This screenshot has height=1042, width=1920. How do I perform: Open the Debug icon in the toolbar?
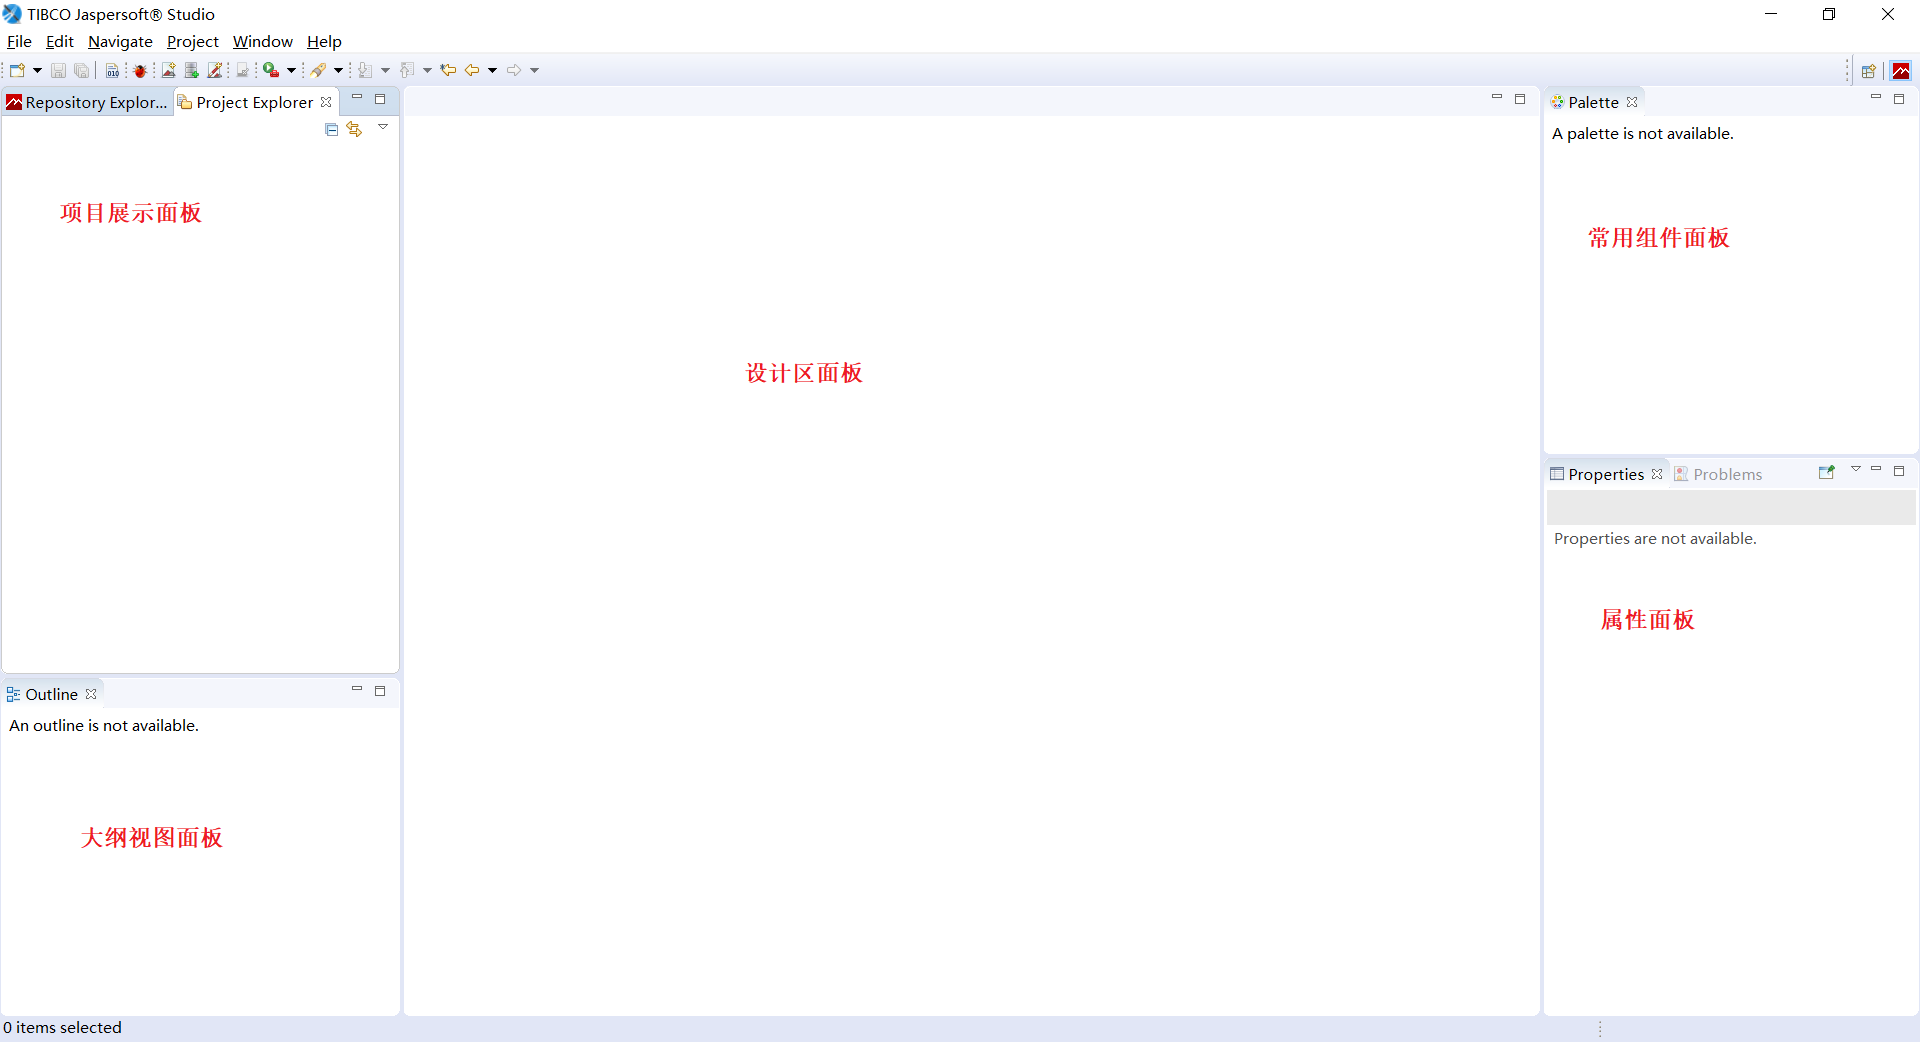point(140,70)
